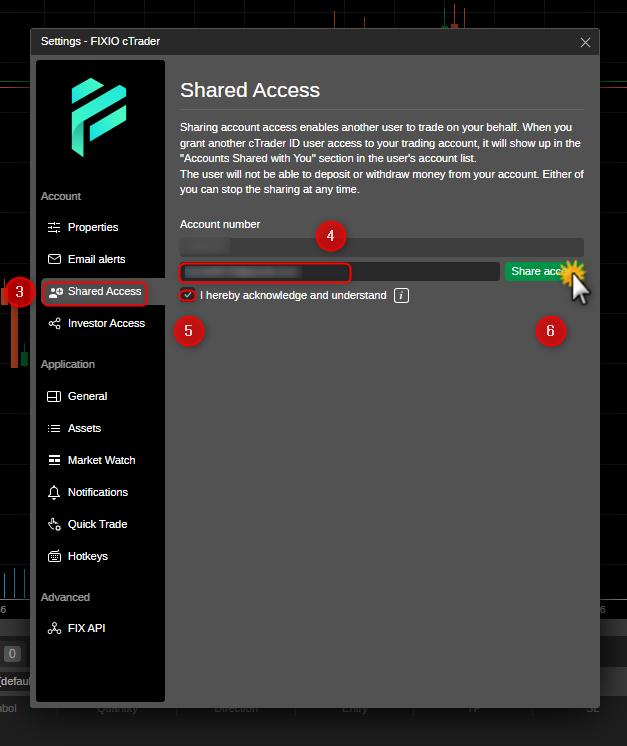Image resolution: width=627 pixels, height=746 pixels.
Task: Open Market Watch settings
Action: click(101, 460)
